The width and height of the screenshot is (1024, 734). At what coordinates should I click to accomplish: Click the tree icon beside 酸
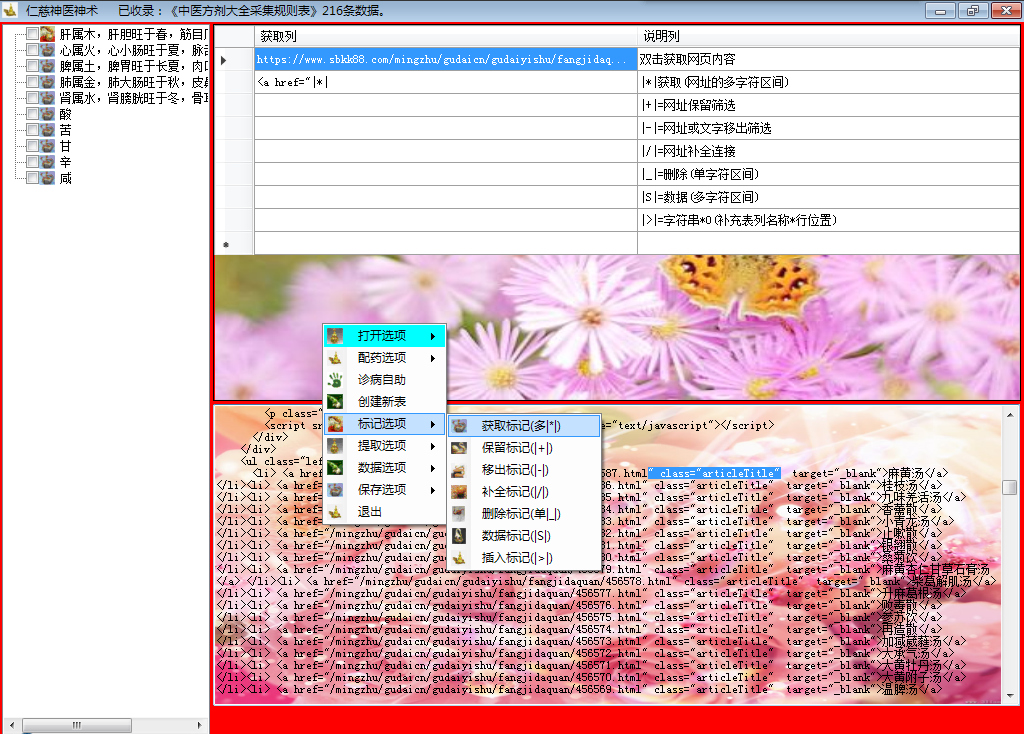48,114
